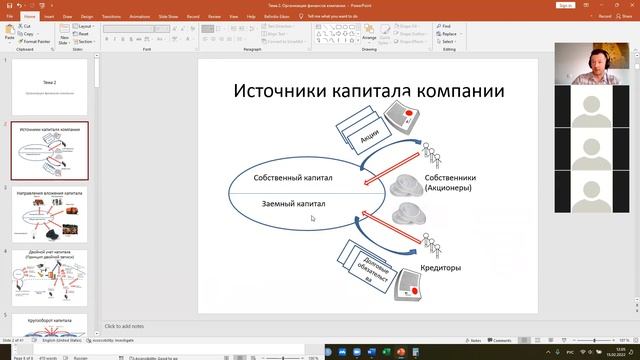
Task: Click the Tell me lightbulb icon
Action: 301,16
